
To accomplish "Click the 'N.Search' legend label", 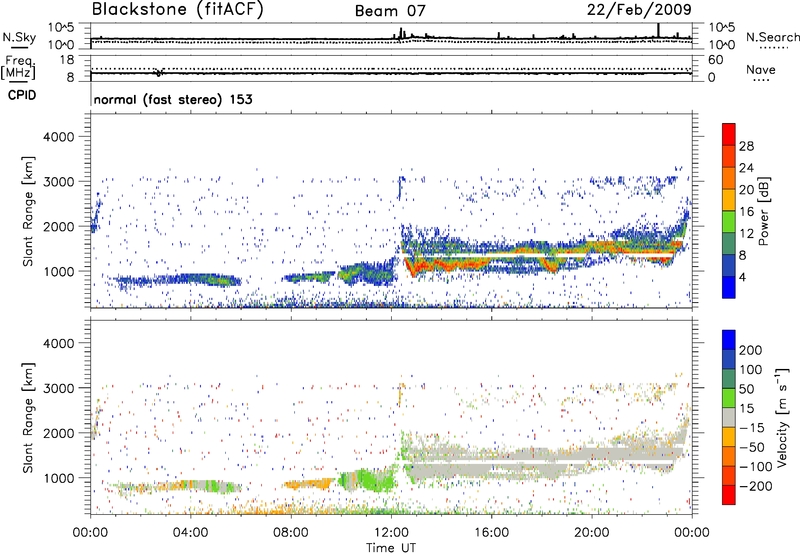I will 772,37.
